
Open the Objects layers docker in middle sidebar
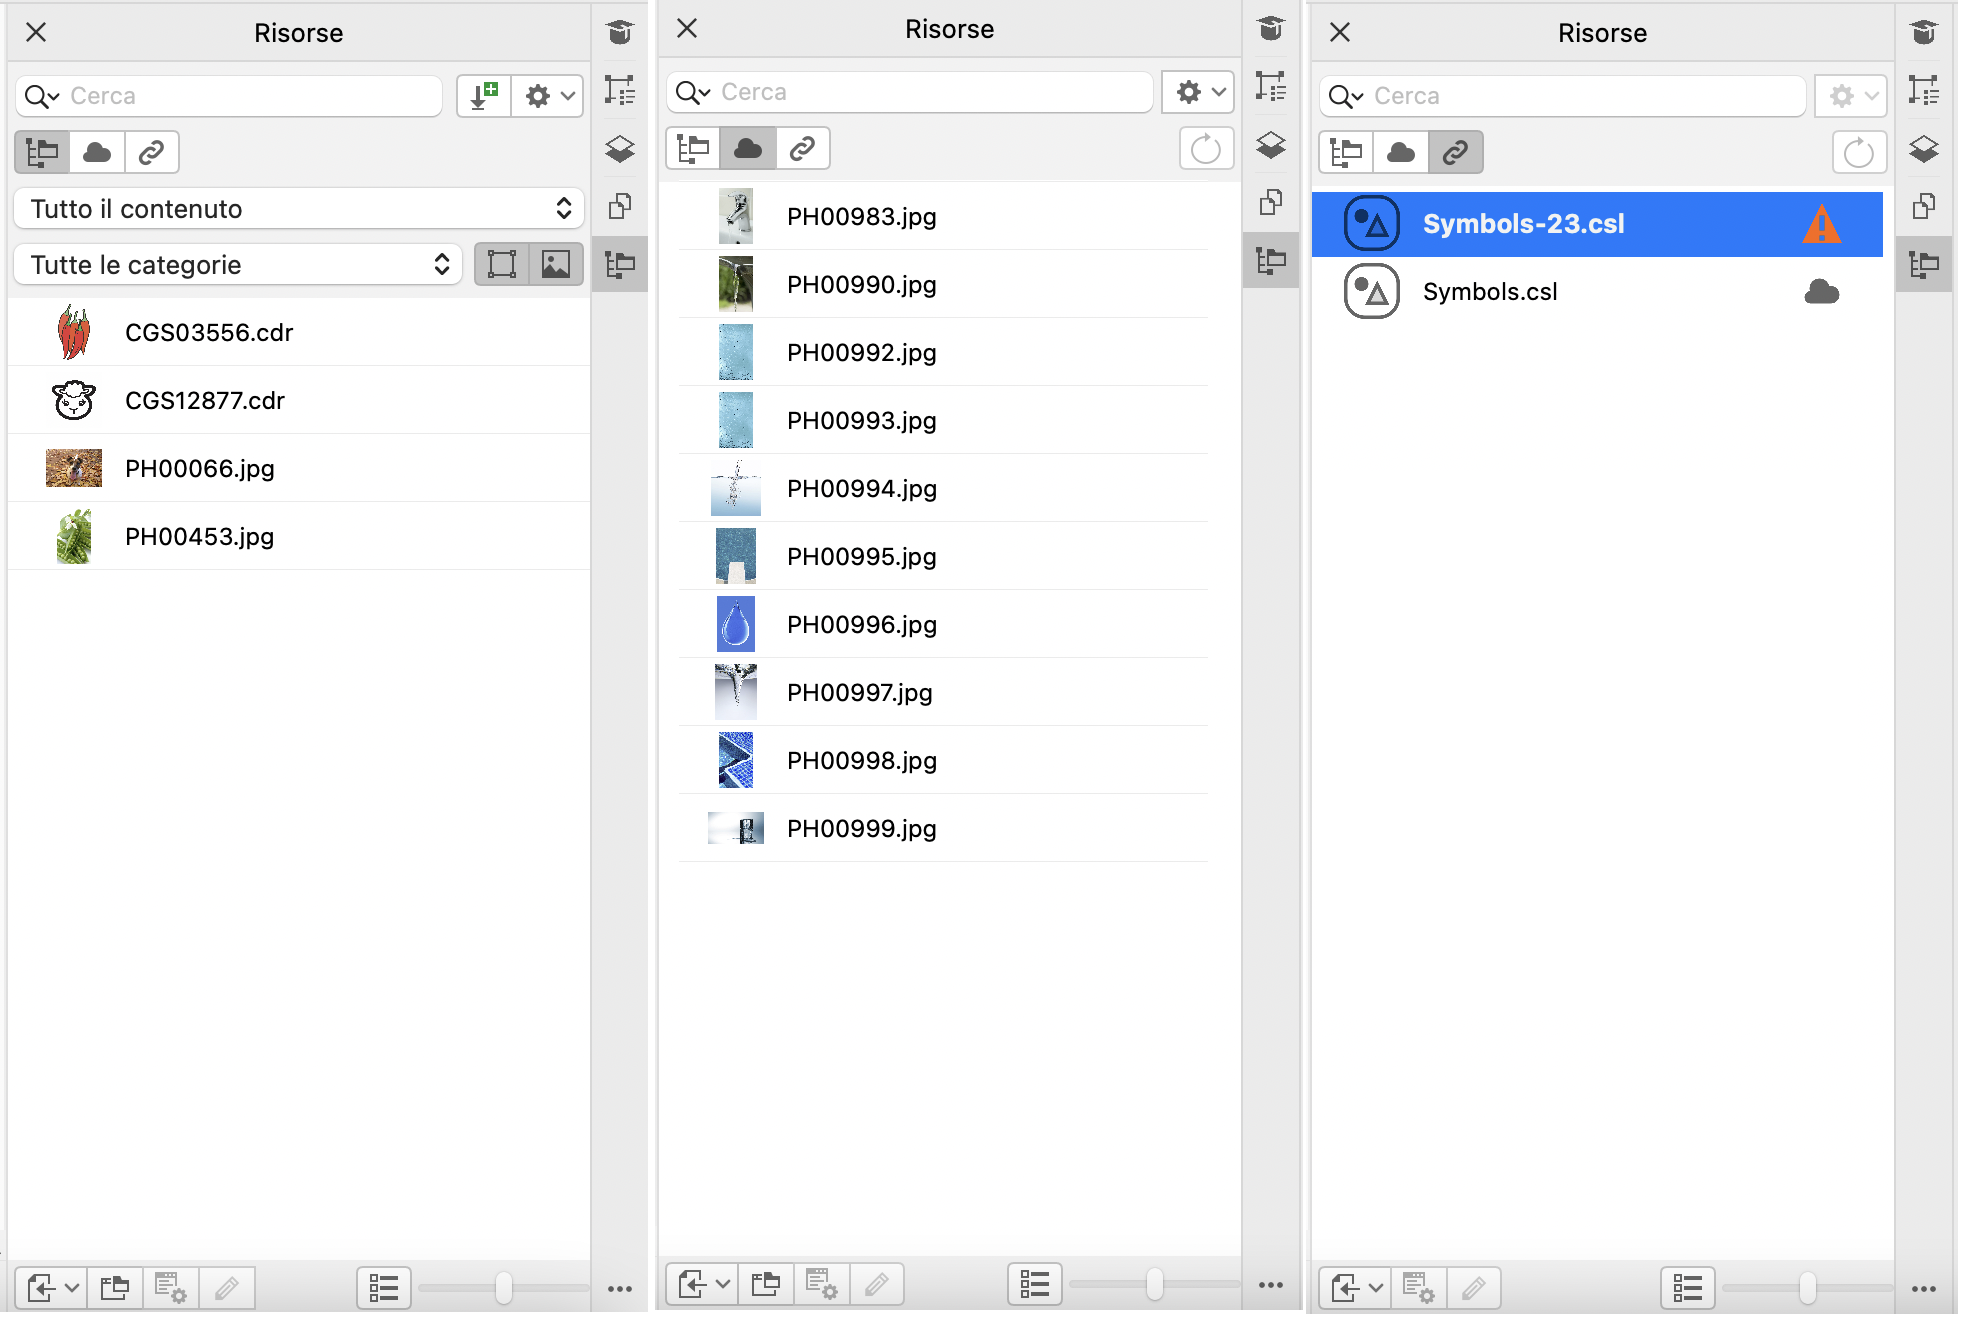click(1271, 146)
